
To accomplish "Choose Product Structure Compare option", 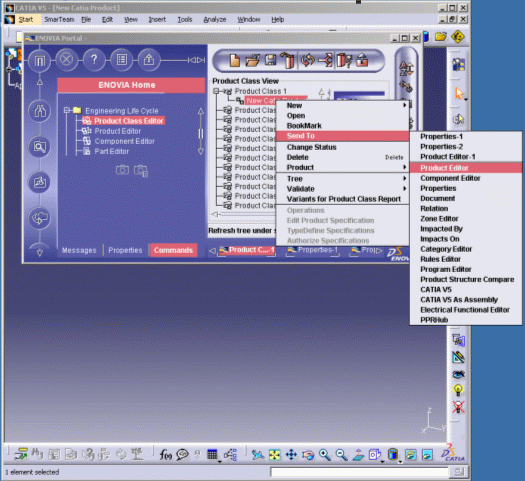I will [x=466, y=279].
